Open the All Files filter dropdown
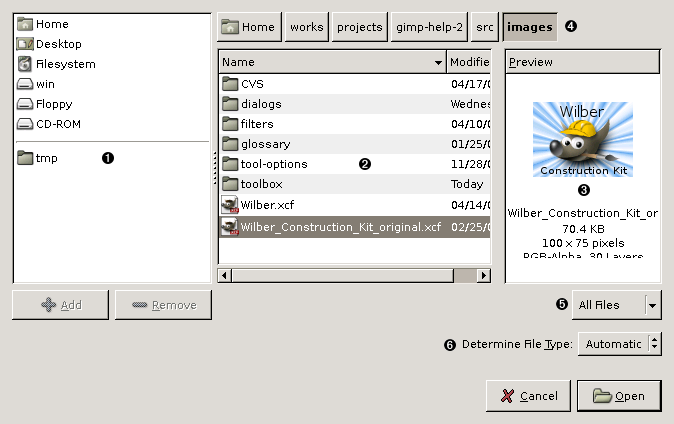The width and height of the screenshot is (674, 424). coord(616,305)
